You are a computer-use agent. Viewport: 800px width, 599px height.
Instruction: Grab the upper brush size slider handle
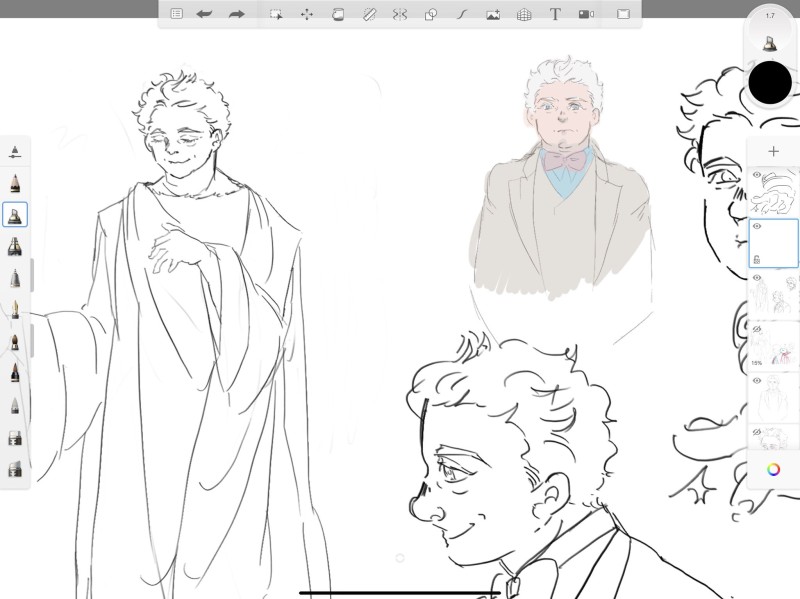31,275
